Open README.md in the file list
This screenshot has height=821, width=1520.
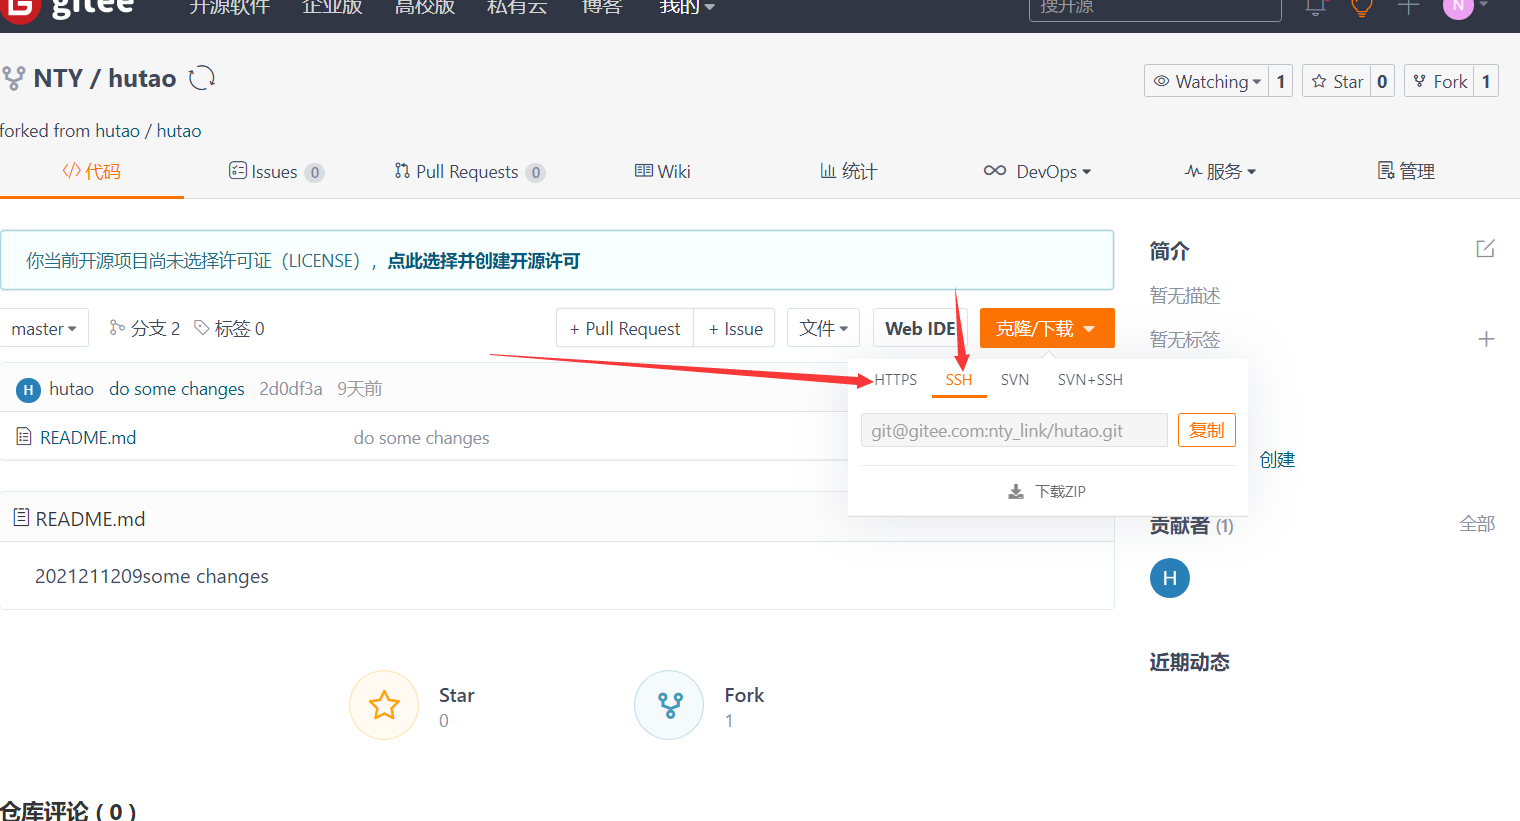point(88,437)
